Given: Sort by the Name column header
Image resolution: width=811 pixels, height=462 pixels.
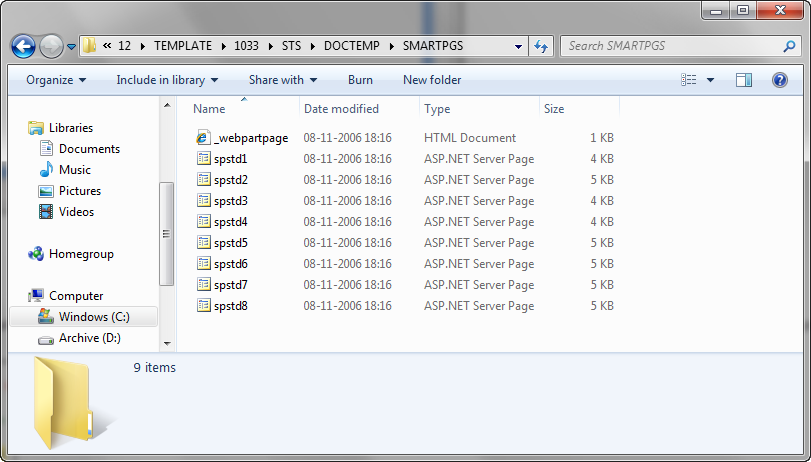Looking at the screenshot, I should (x=209, y=109).
